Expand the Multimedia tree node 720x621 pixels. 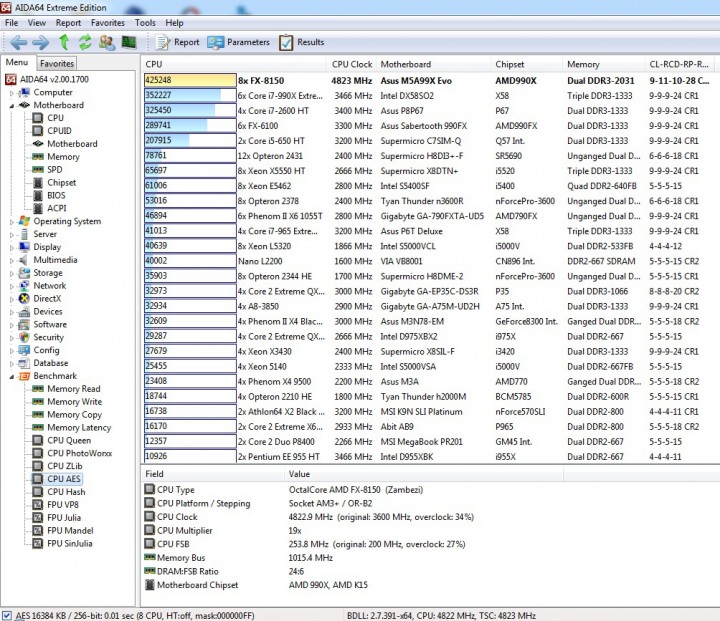12,260
